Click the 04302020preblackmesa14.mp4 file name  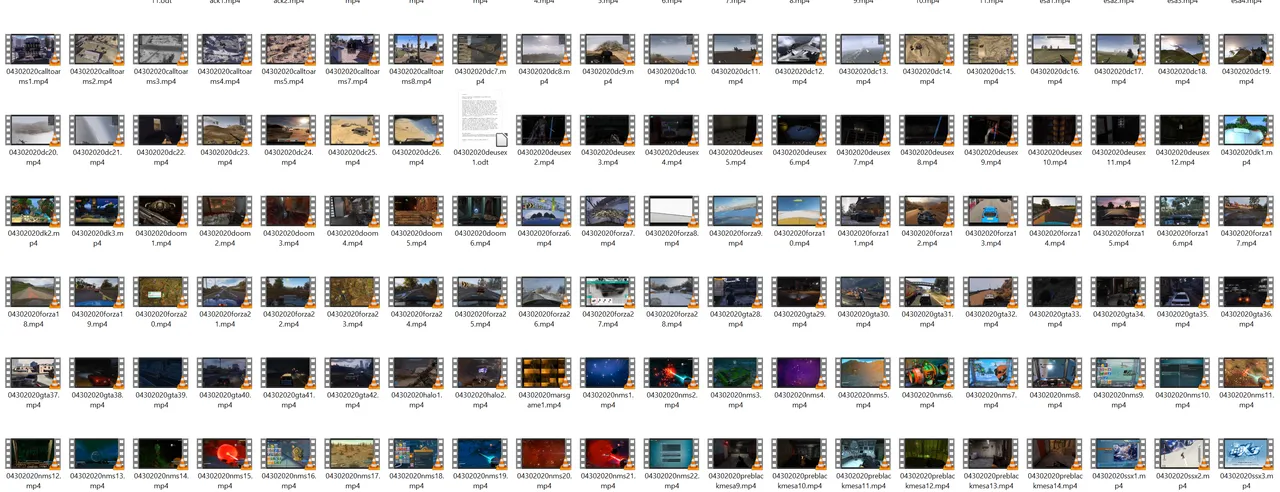[1055, 481]
